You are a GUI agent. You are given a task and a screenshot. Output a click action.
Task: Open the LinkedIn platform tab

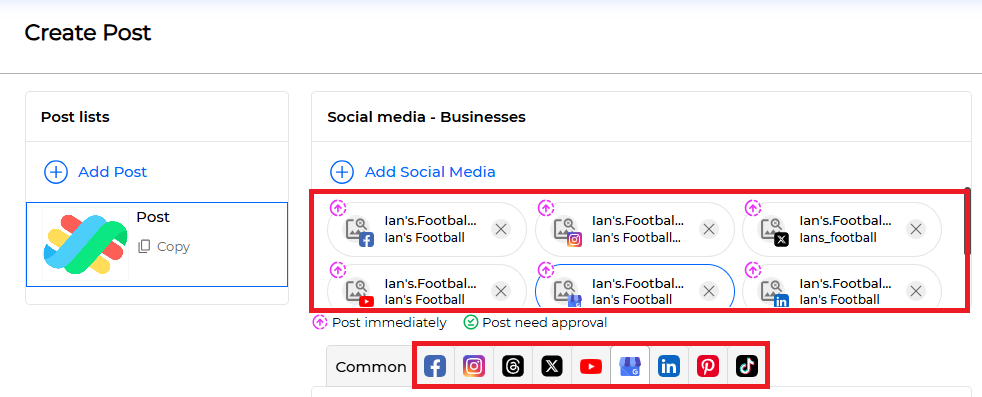pyautogui.click(x=669, y=366)
